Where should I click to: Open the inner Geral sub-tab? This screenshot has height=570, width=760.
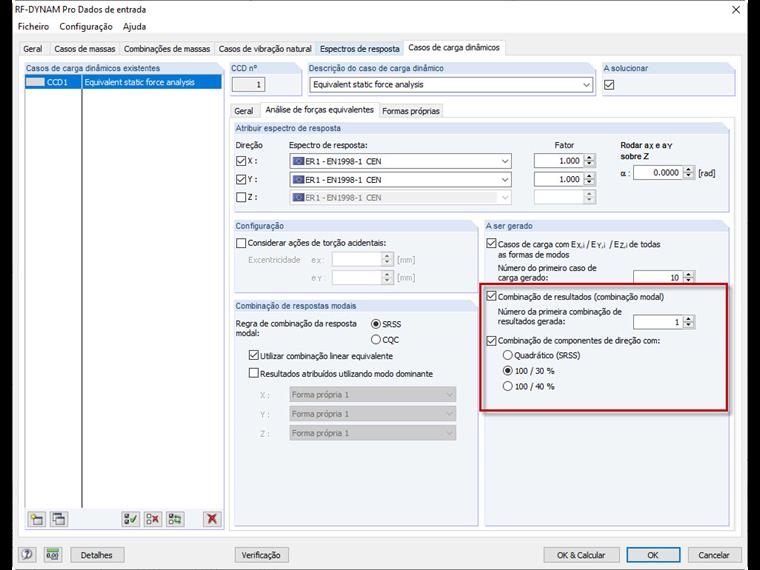(244, 111)
